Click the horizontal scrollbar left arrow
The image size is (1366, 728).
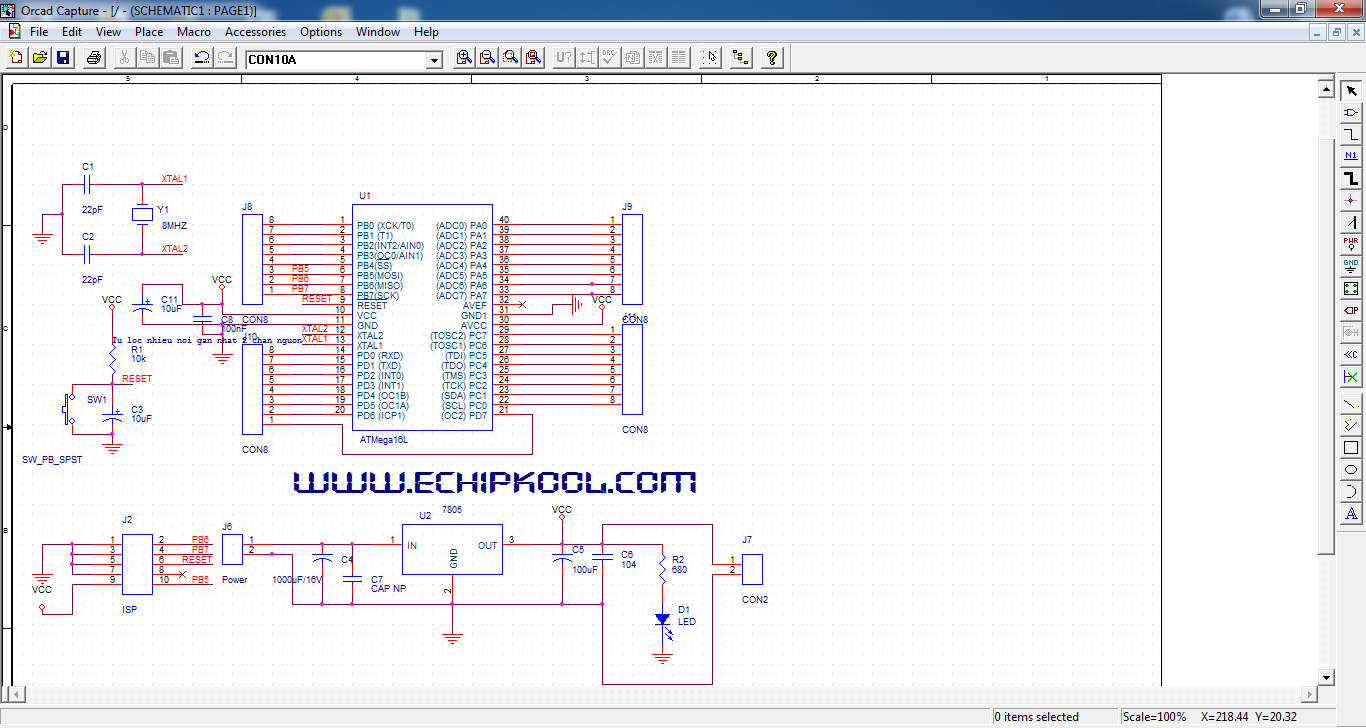(x=15, y=693)
